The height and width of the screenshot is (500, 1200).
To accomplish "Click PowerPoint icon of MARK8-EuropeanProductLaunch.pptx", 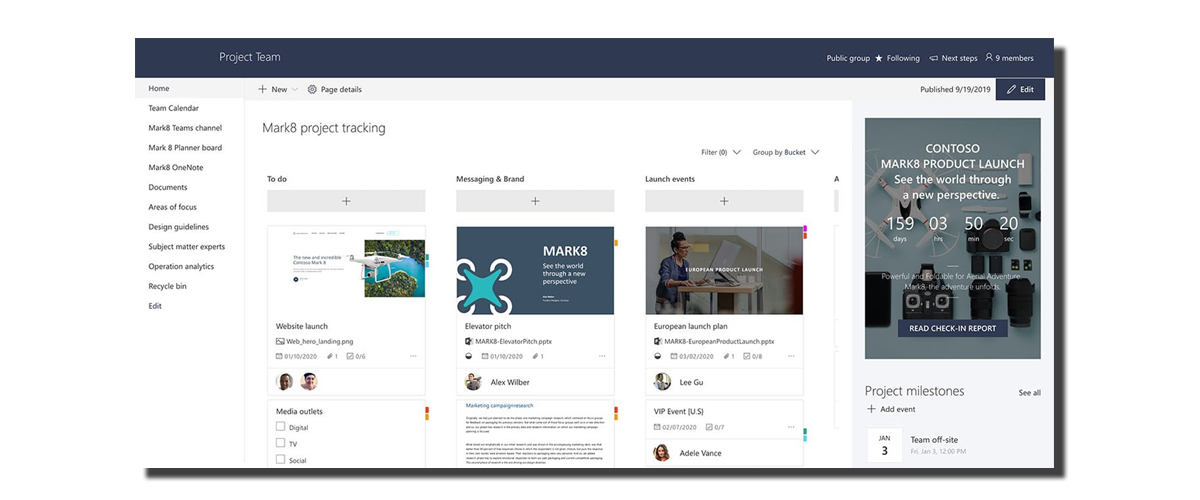I will [658, 341].
